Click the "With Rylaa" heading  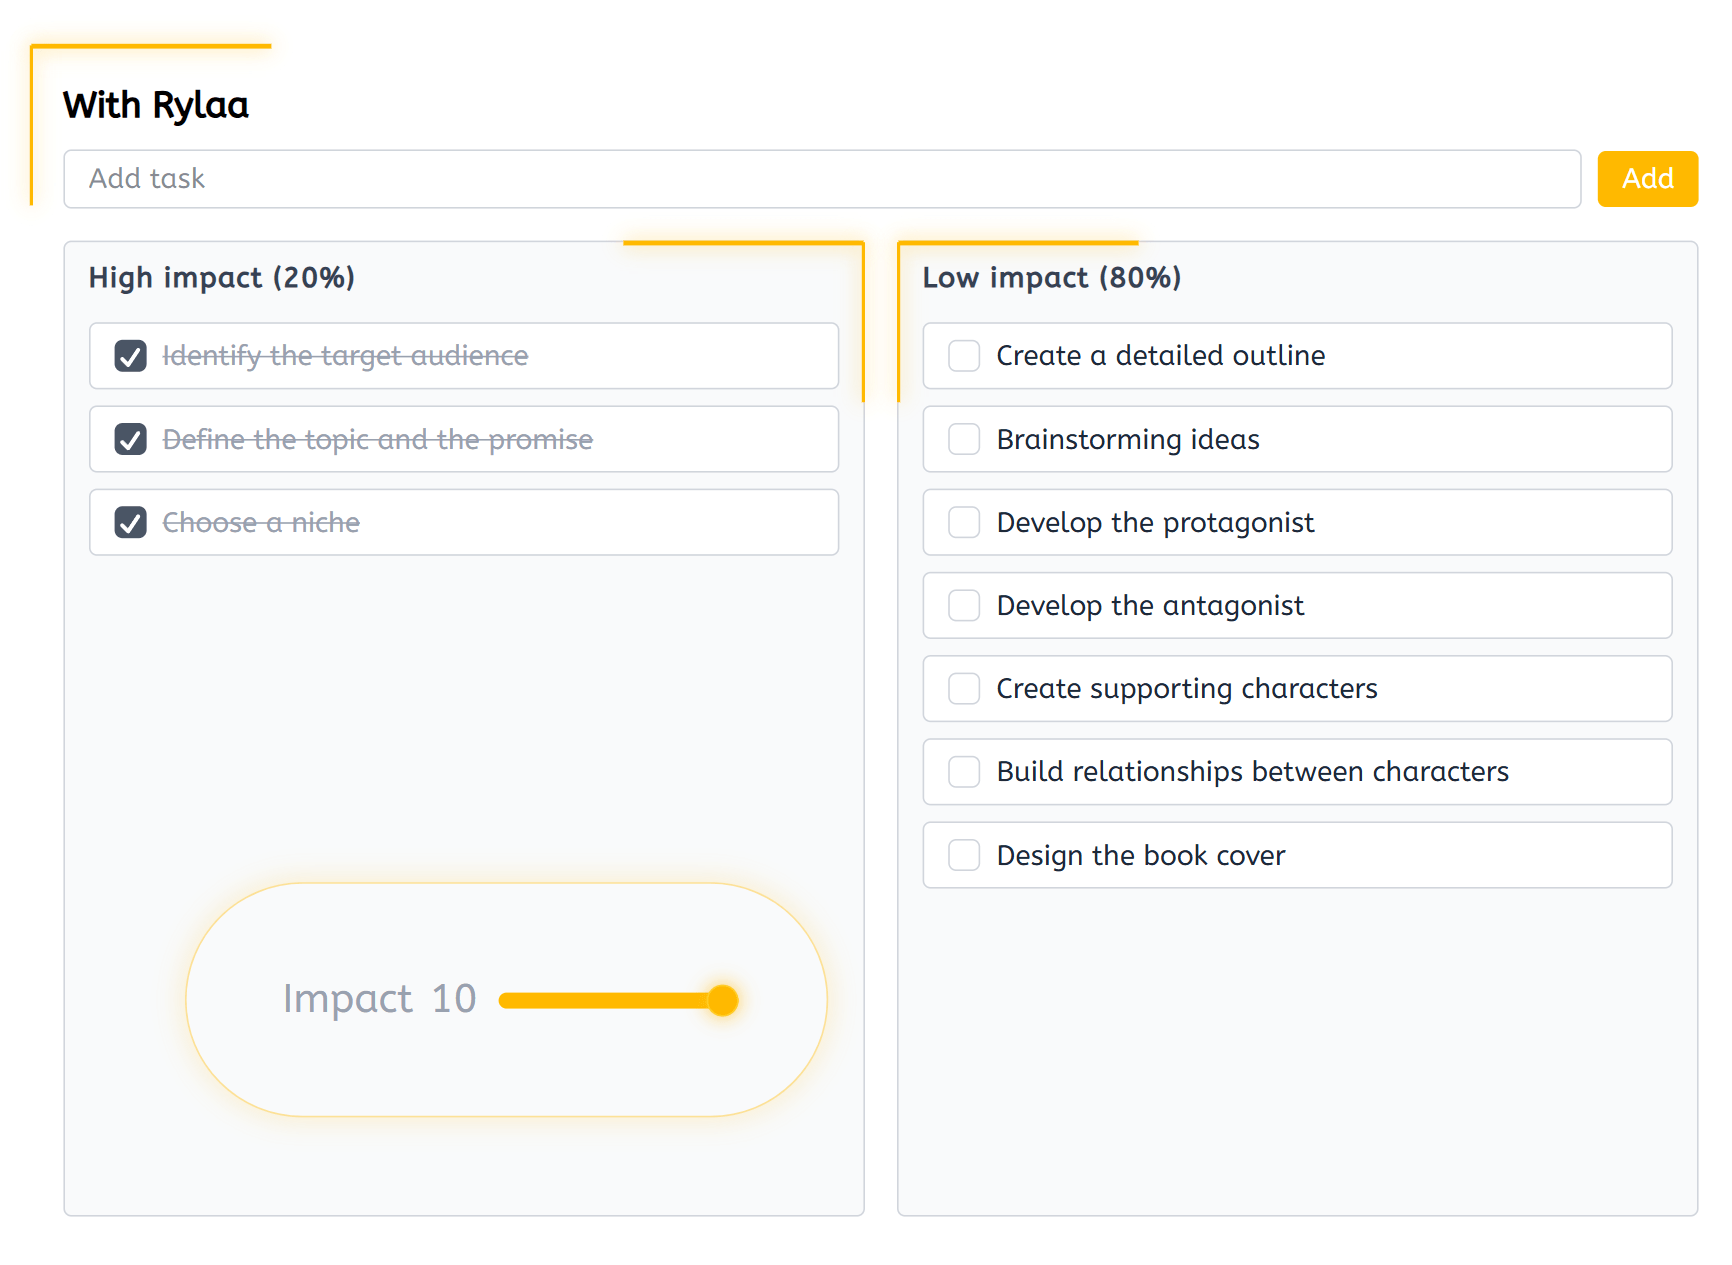pos(155,104)
